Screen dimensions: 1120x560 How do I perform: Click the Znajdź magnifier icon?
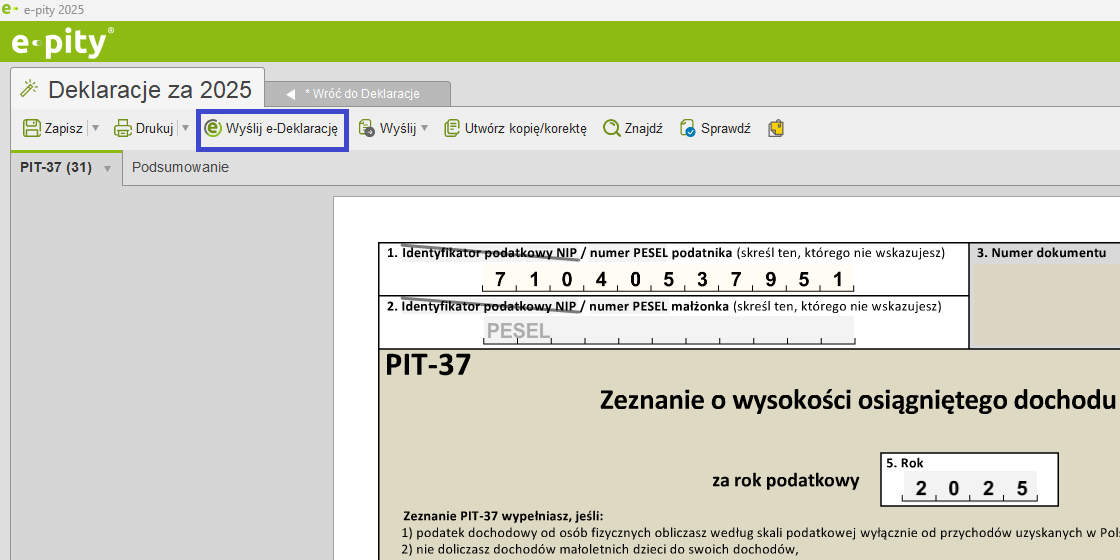[611, 128]
